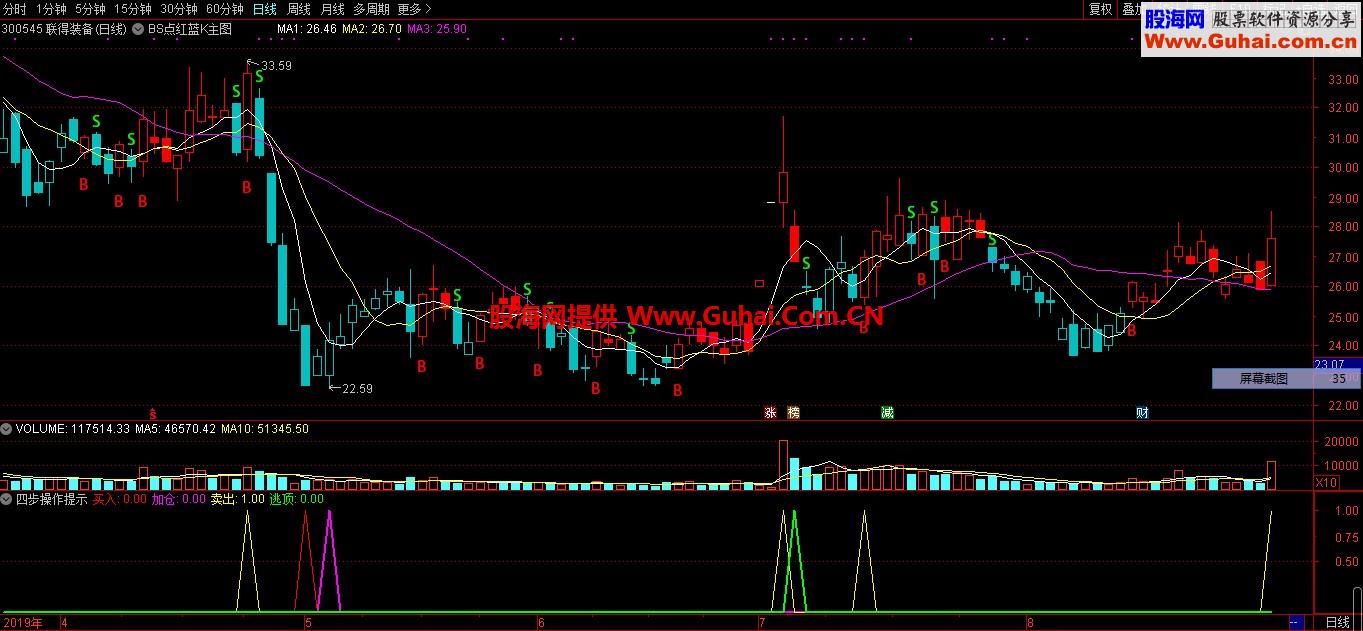Click the 20000 volume axis label
Image resolution: width=1363 pixels, height=631 pixels.
click(x=1339, y=441)
